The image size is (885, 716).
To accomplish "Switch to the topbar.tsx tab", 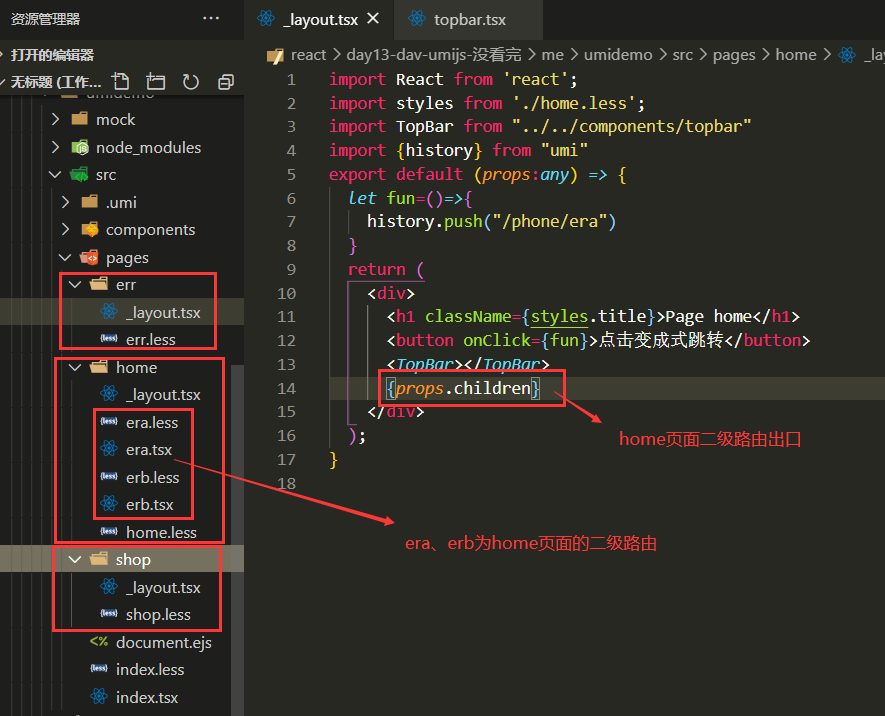I will [x=469, y=20].
